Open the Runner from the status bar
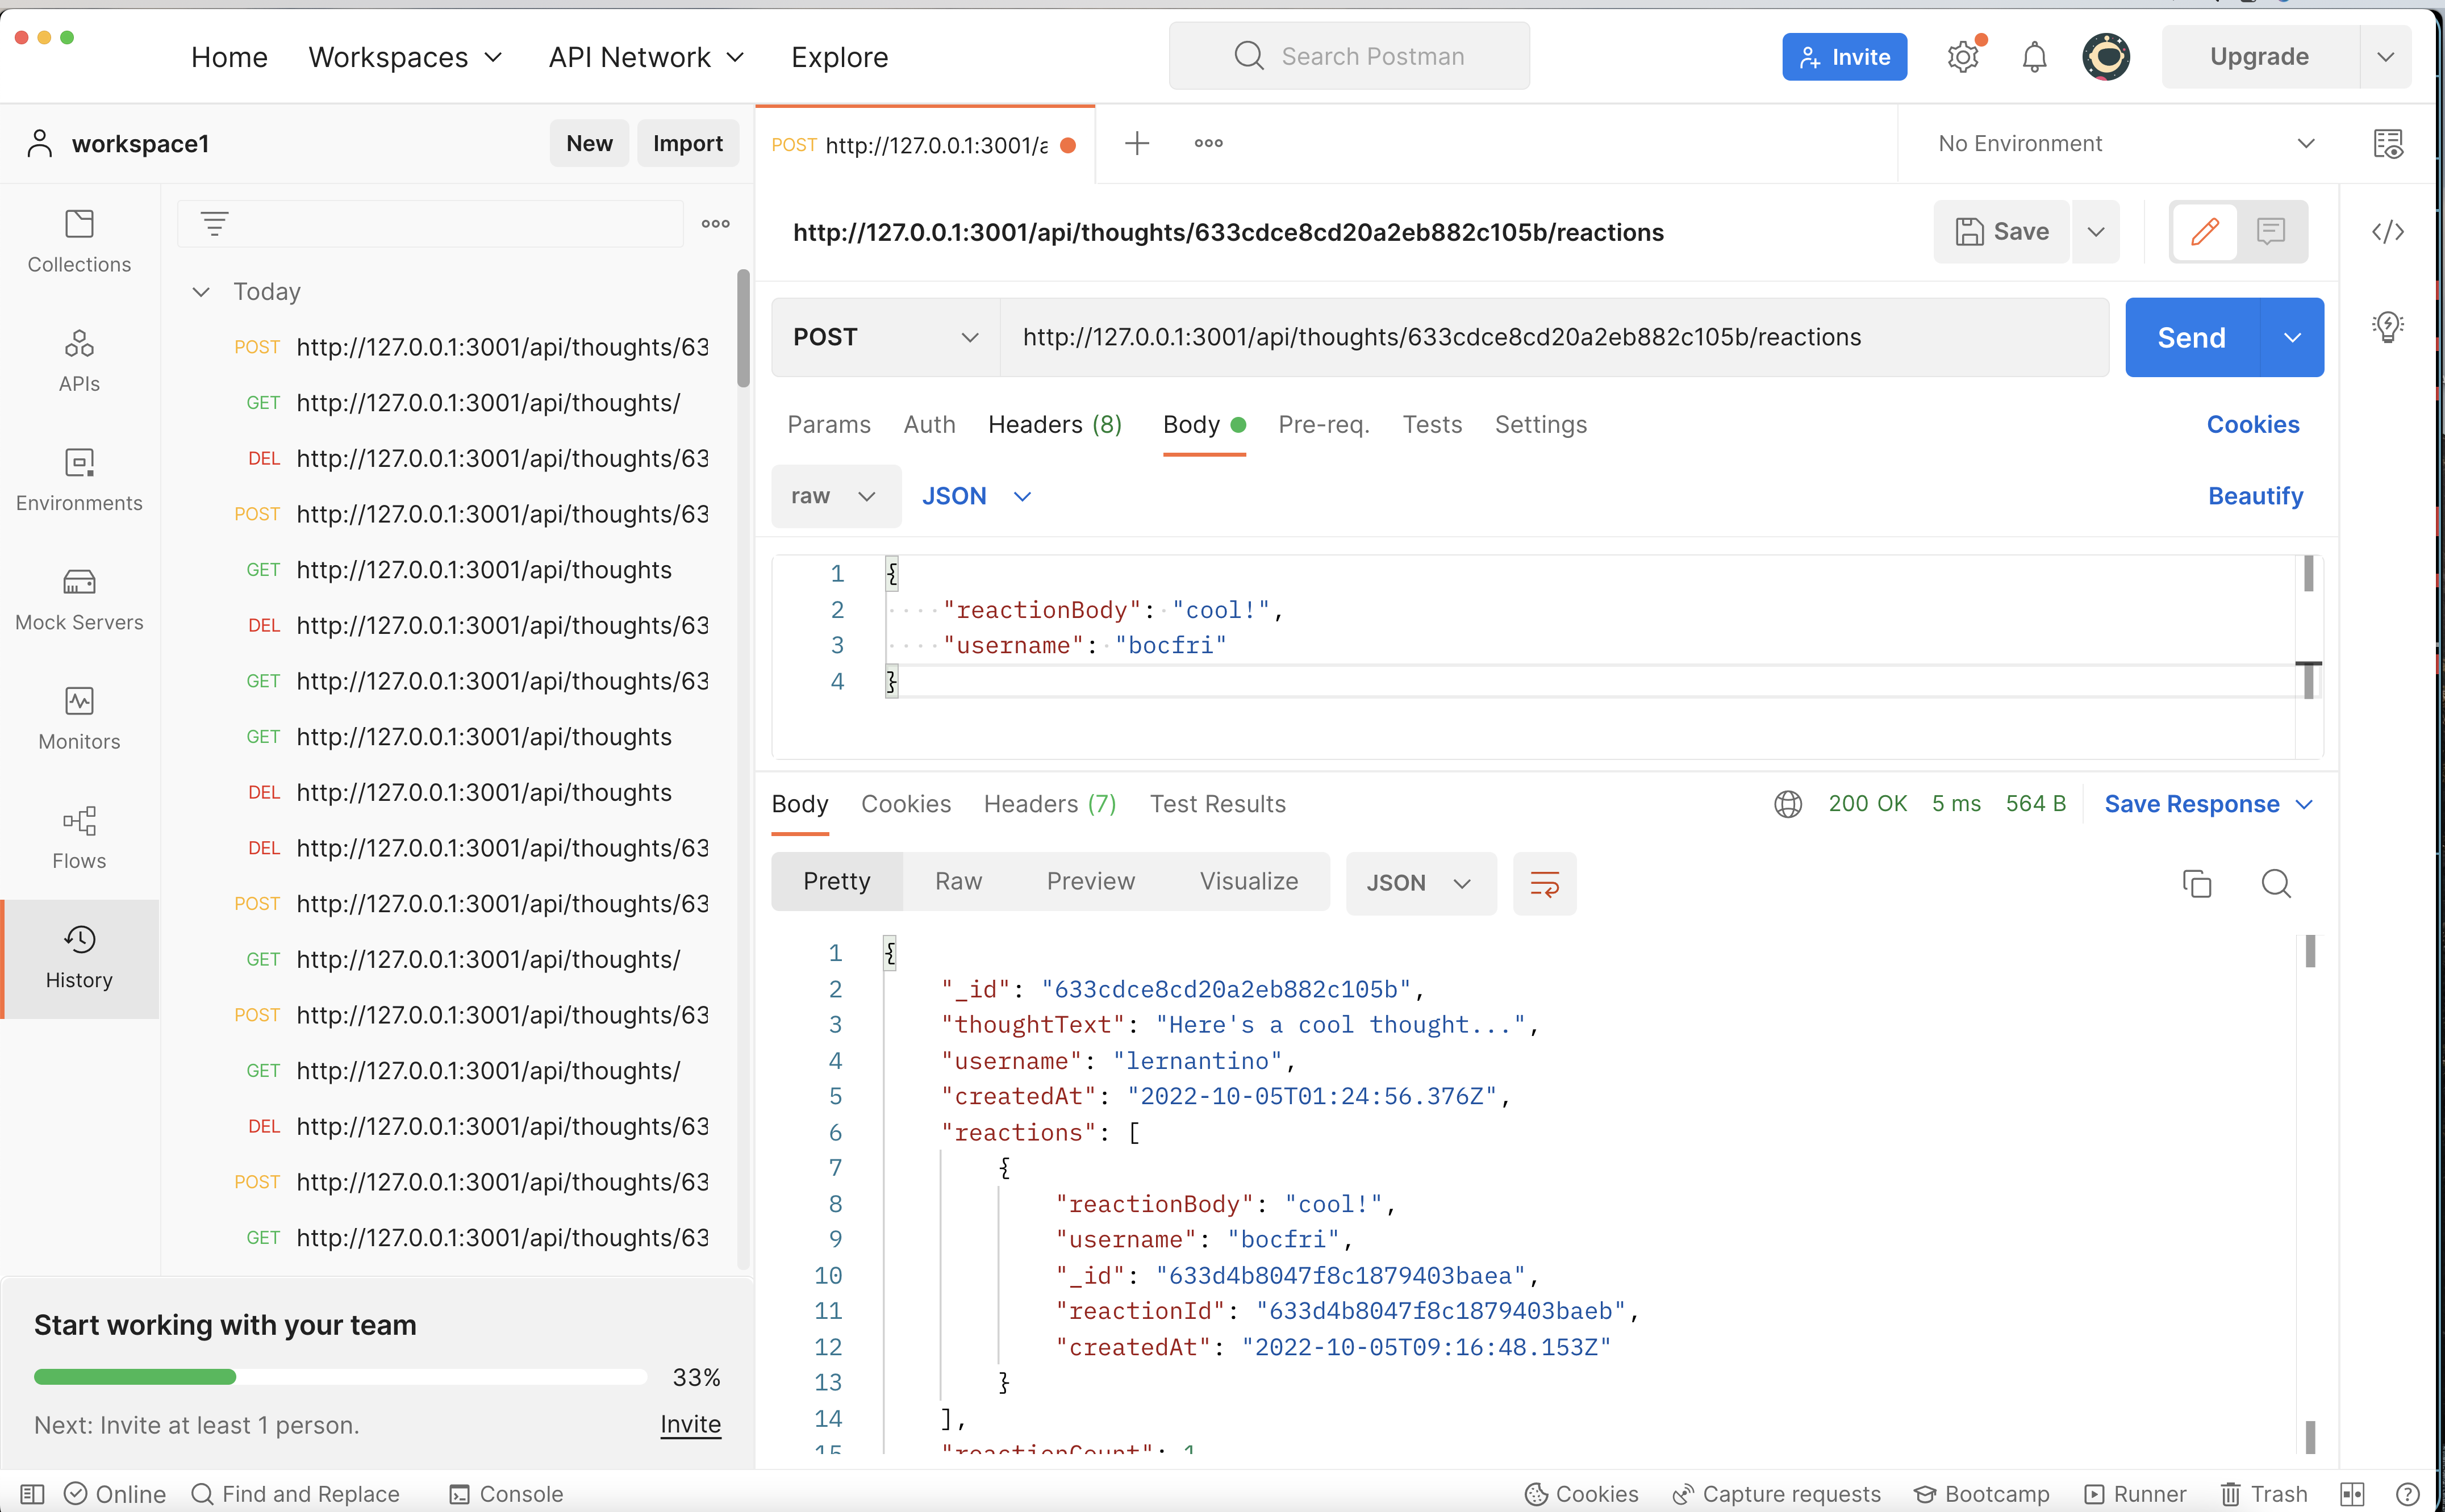The image size is (2445, 1512). pos(2135,1493)
